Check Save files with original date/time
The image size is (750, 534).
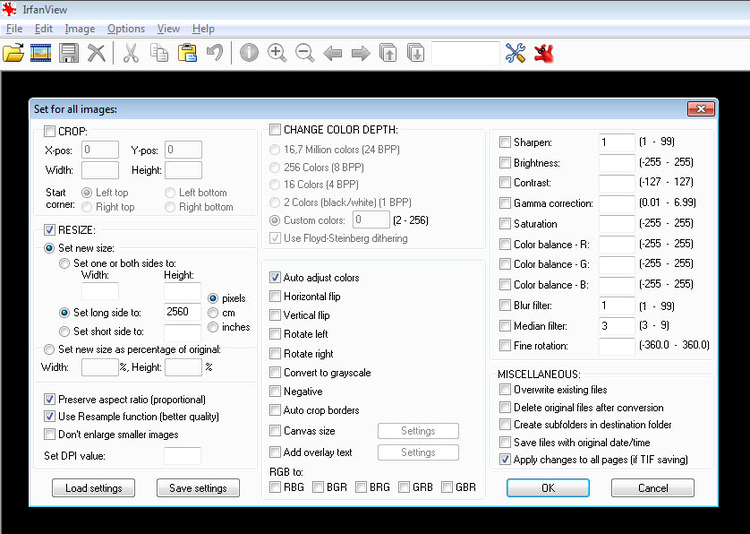[505, 442]
